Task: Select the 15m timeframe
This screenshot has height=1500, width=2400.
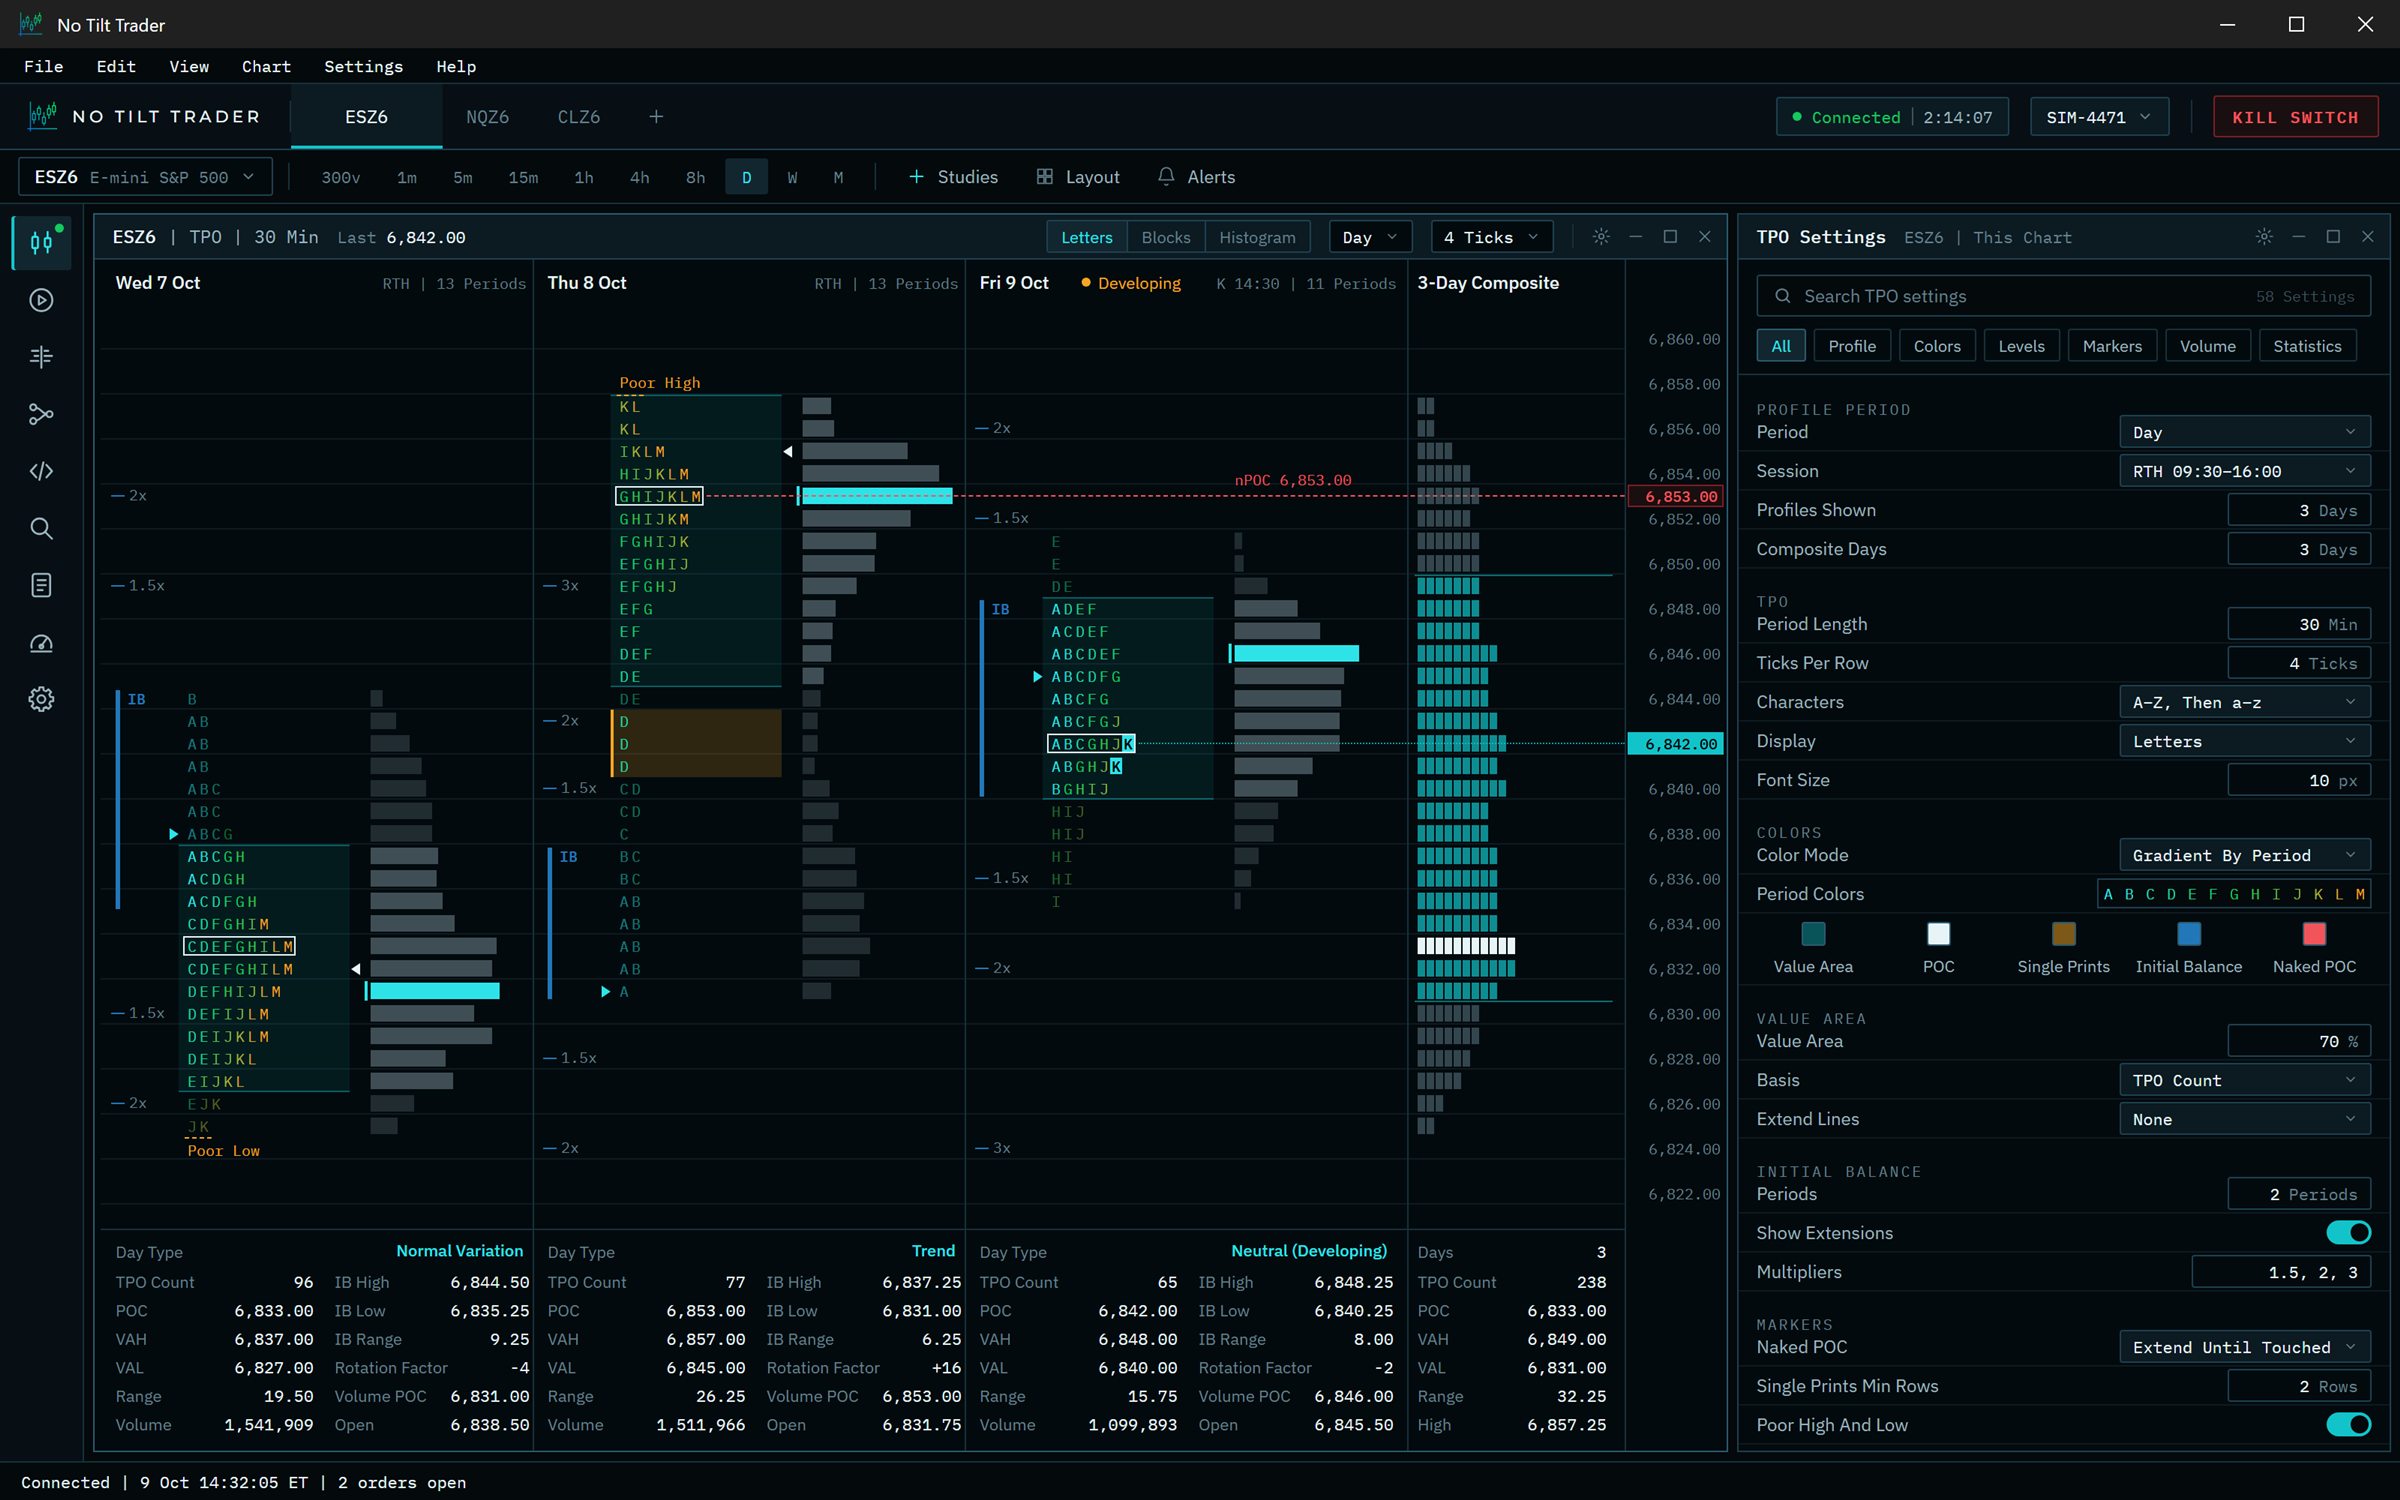Action: pyautogui.click(x=523, y=177)
